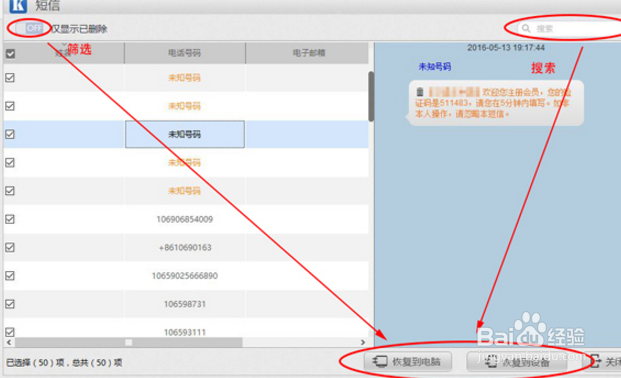This screenshot has width=621, height=378.
Task: Uncheck the checkbox for row +8610690163
Action: tap(10, 247)
